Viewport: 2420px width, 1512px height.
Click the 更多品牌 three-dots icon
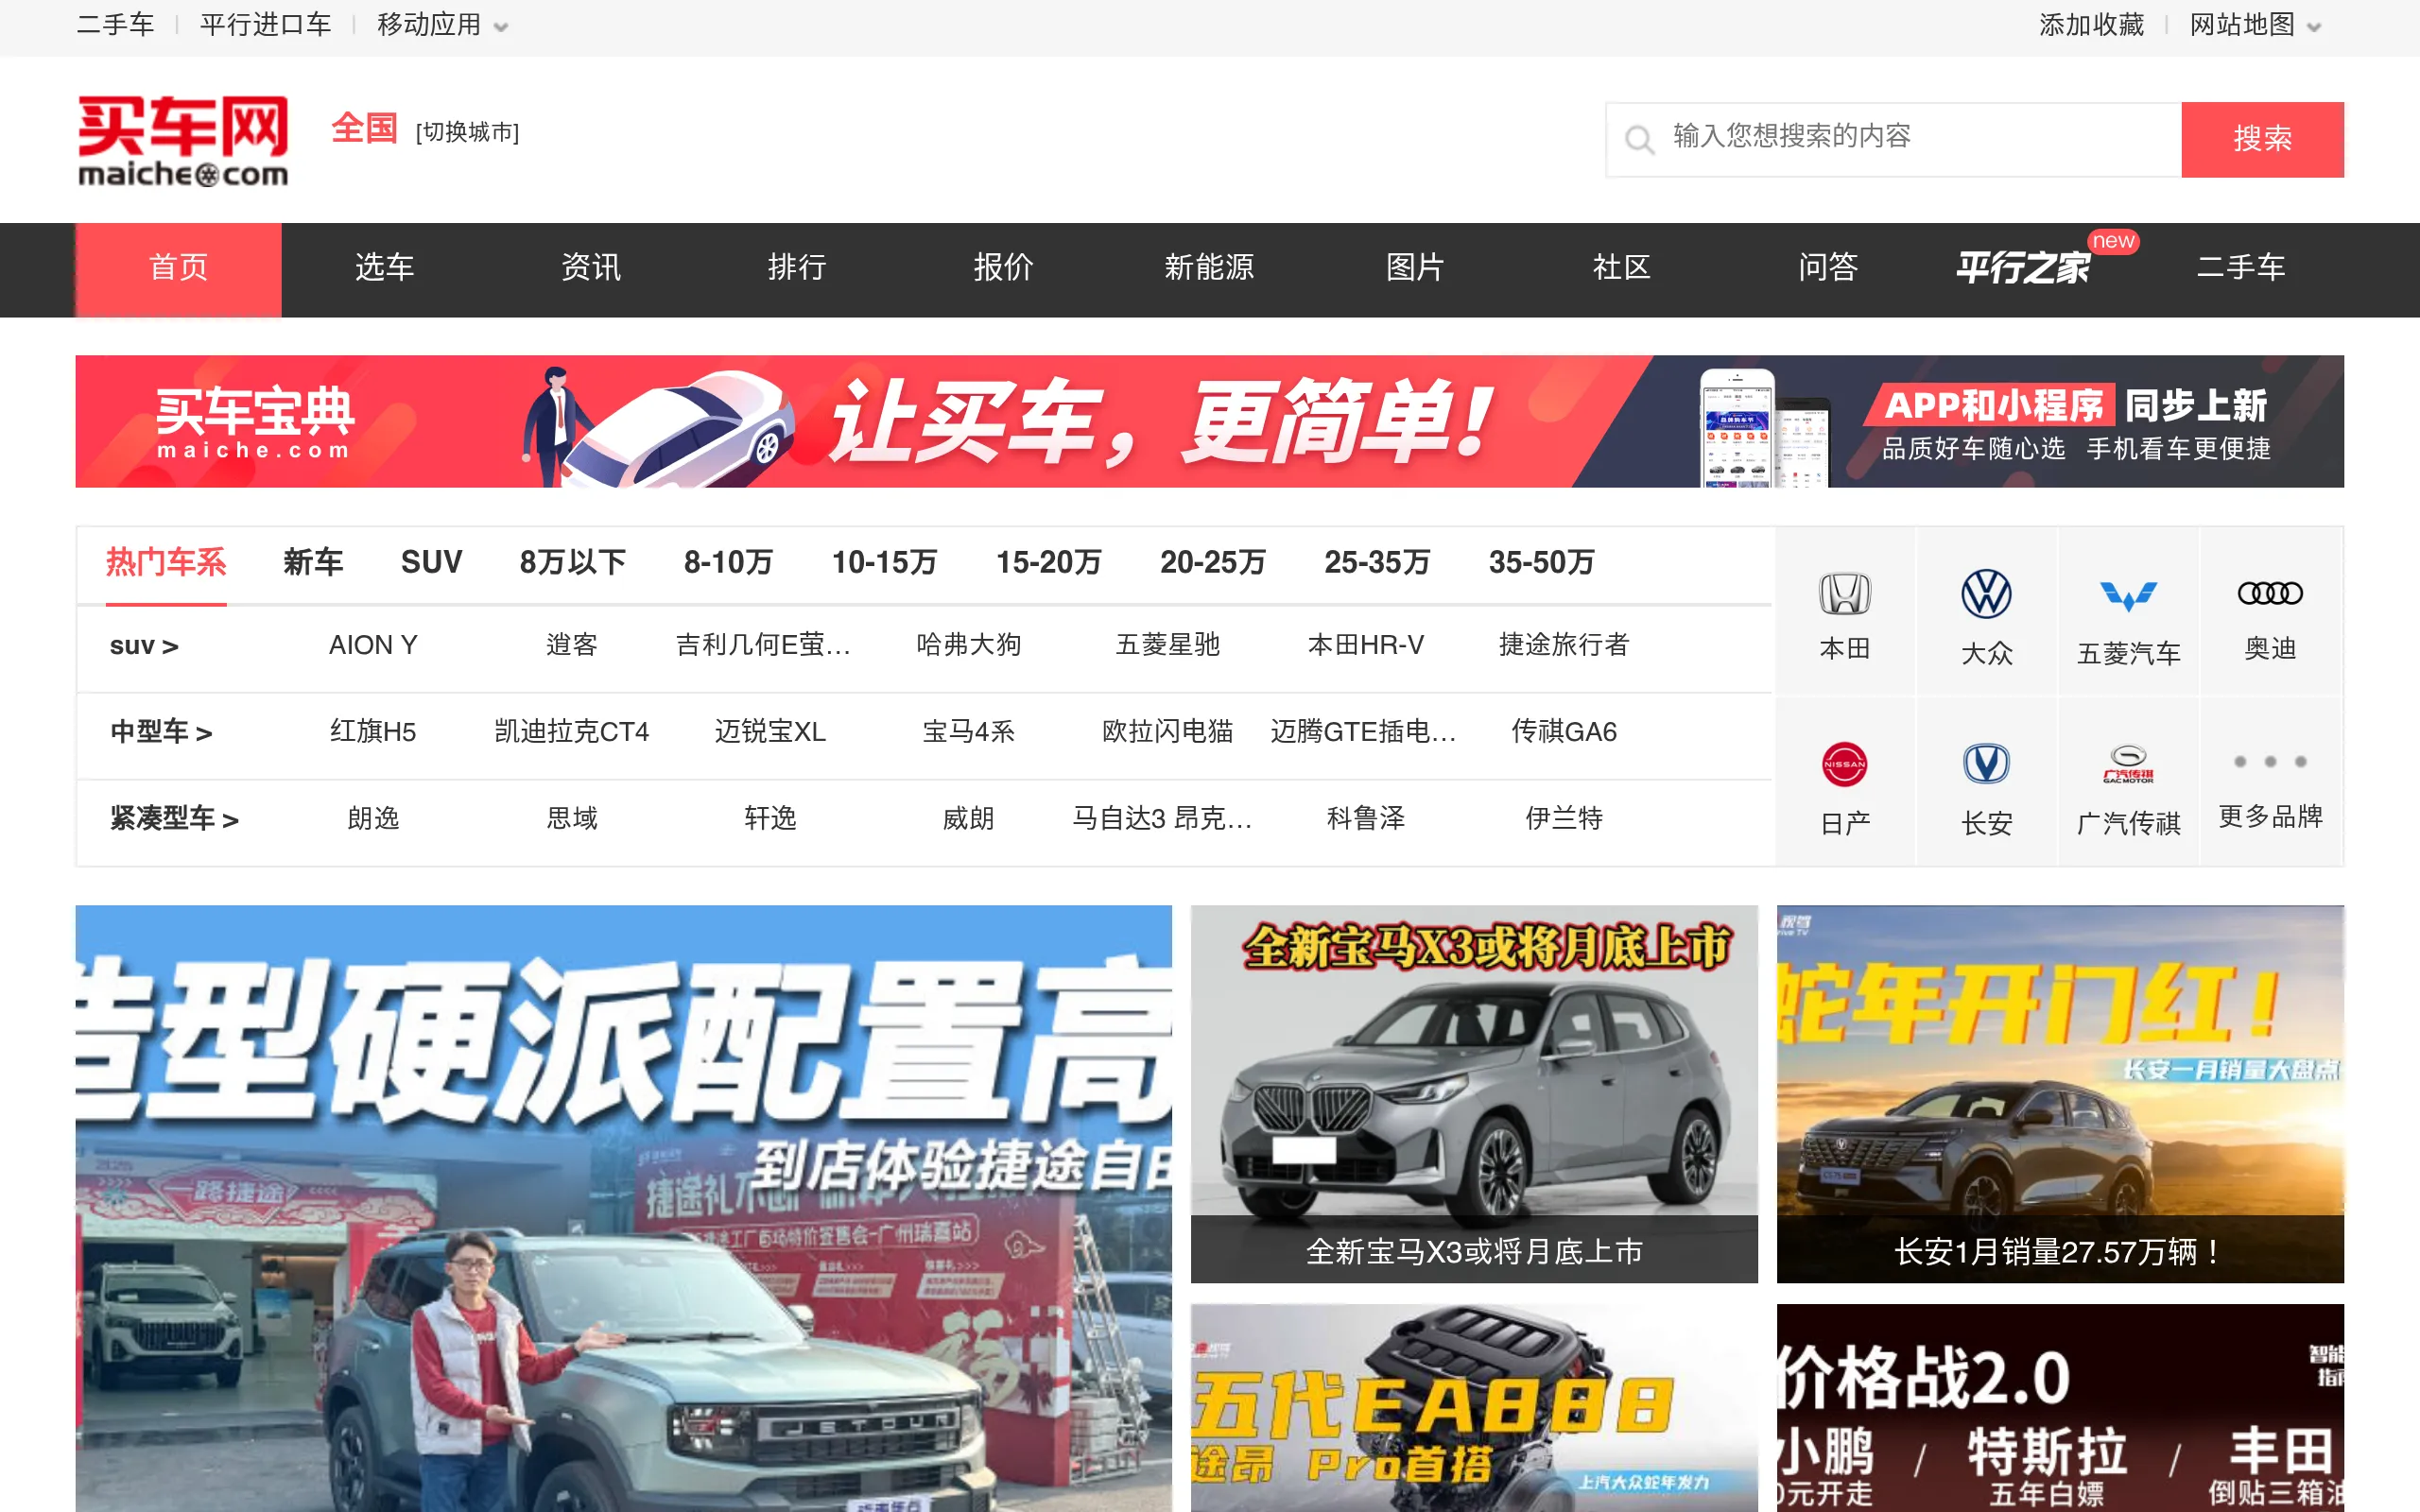[x=2270, y=762]
